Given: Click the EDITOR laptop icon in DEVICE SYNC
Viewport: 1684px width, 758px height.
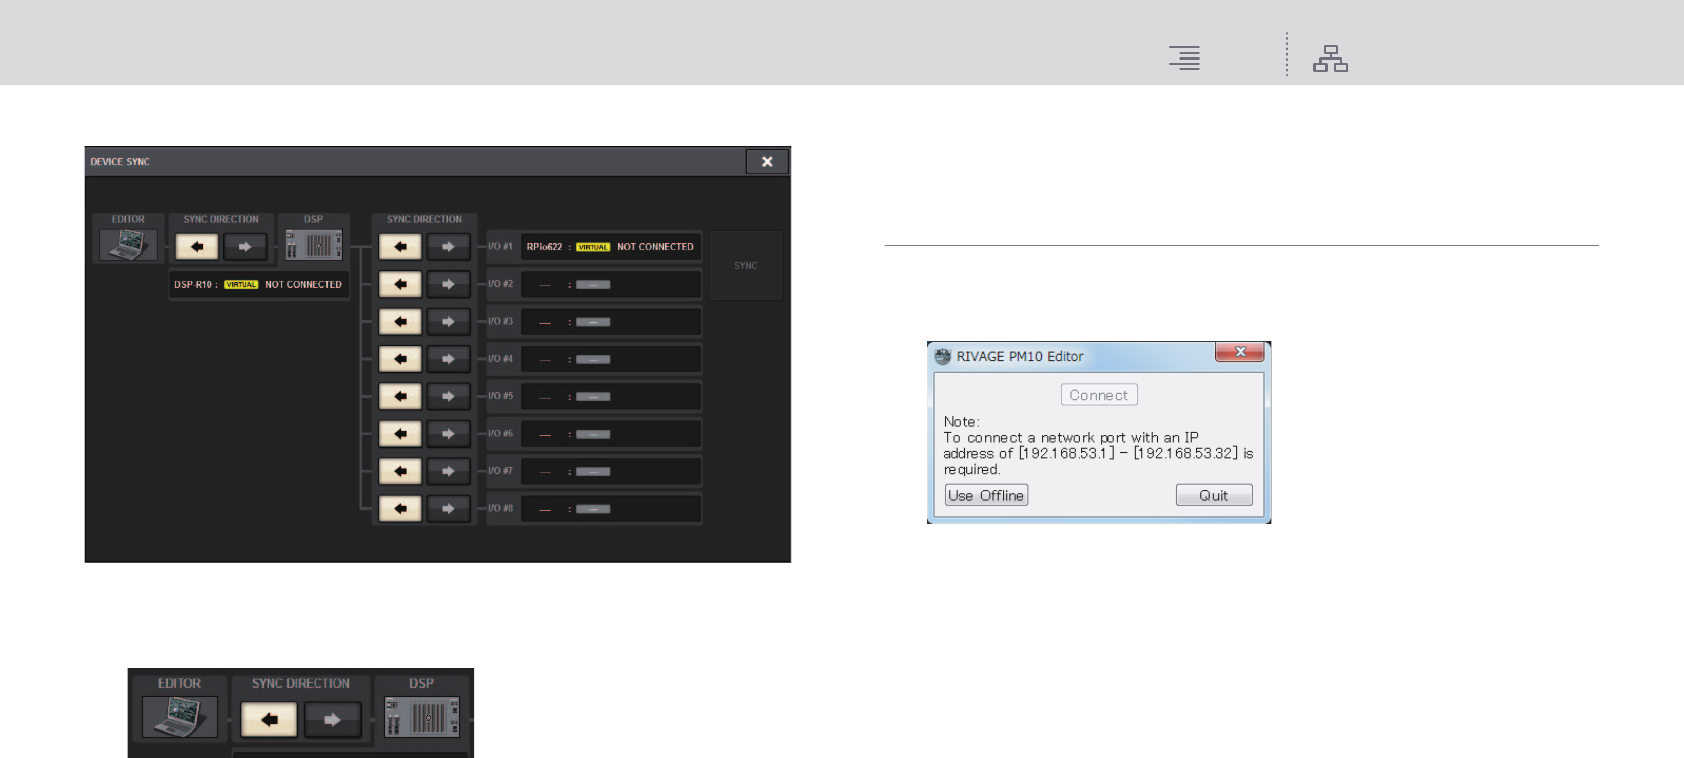Looking at the screenshot, I should pyautogui.click(x=128, y=245).
